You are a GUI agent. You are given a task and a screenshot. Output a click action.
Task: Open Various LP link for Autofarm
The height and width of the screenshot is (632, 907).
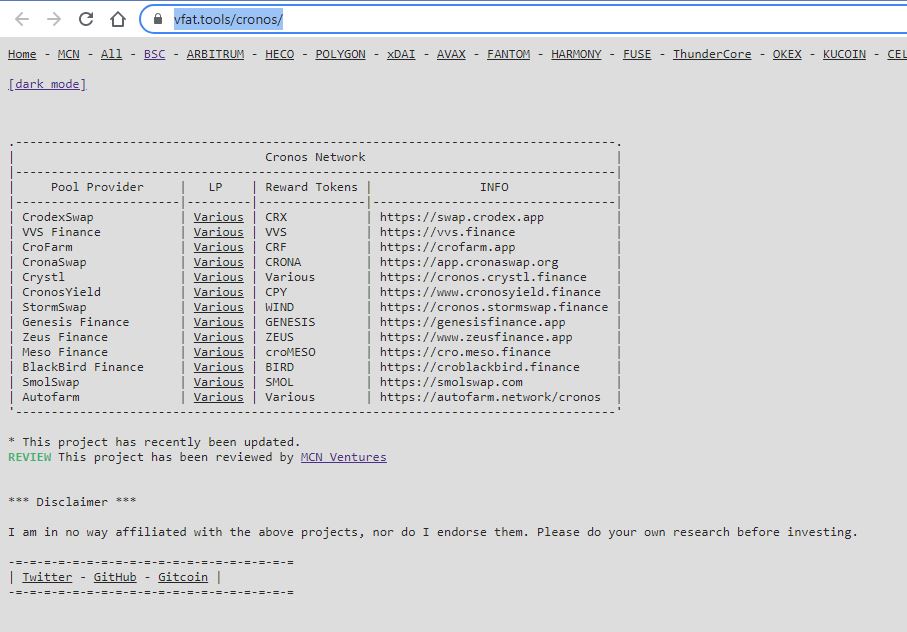pos(219,397)
